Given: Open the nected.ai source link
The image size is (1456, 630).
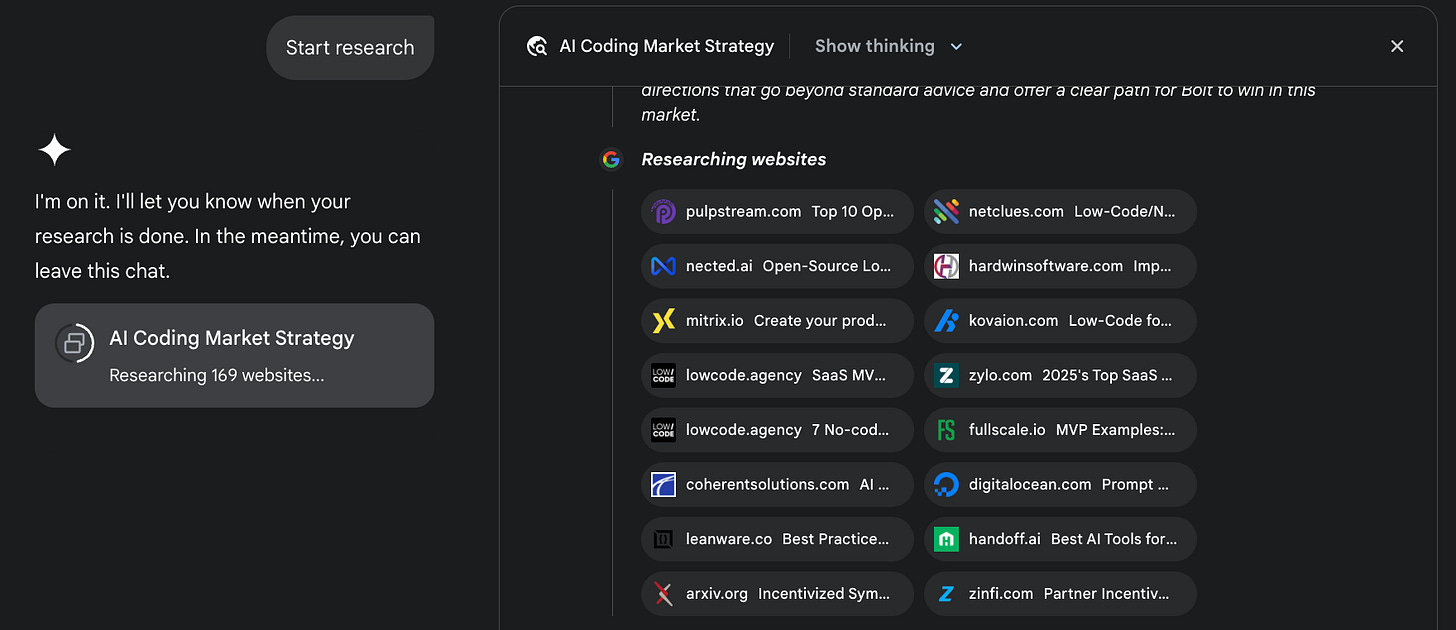Looking at the screenshot, I should [777, 266].
